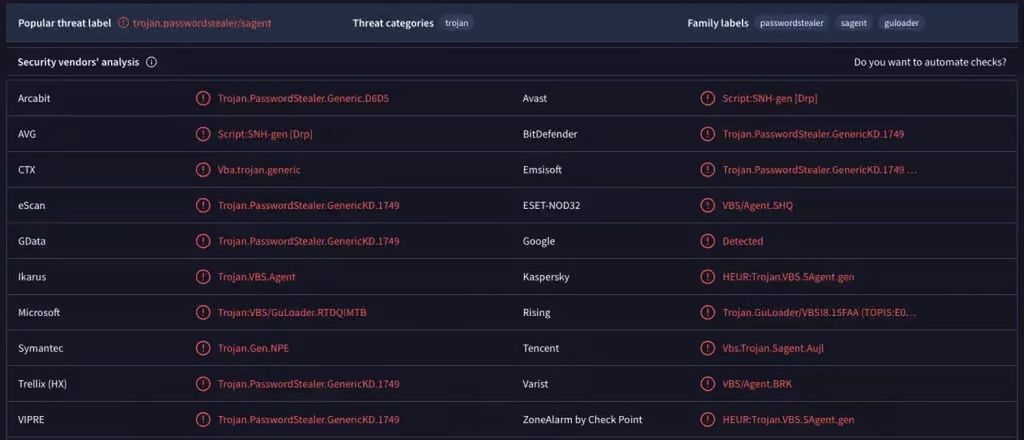Click the Rising Trojan.GuLoader truncated detection name

point(819,312)
